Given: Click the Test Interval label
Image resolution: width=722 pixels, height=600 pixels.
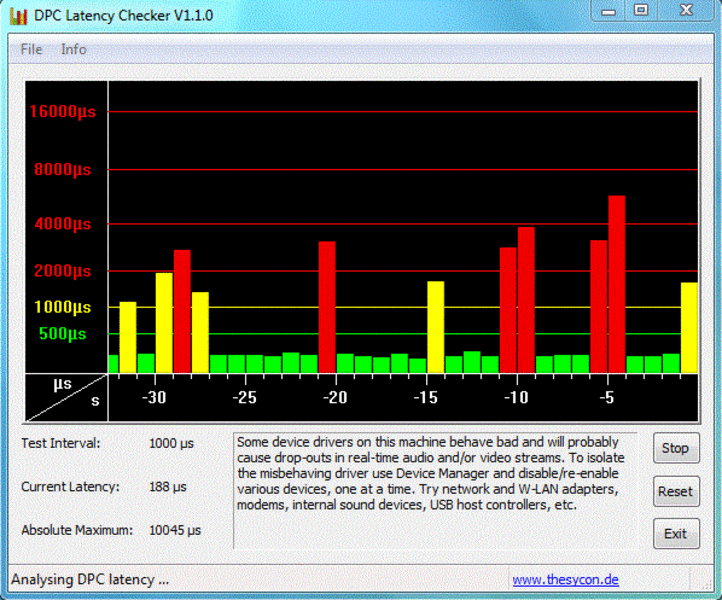Looking at the screenshot, I should tap(61, 443).
